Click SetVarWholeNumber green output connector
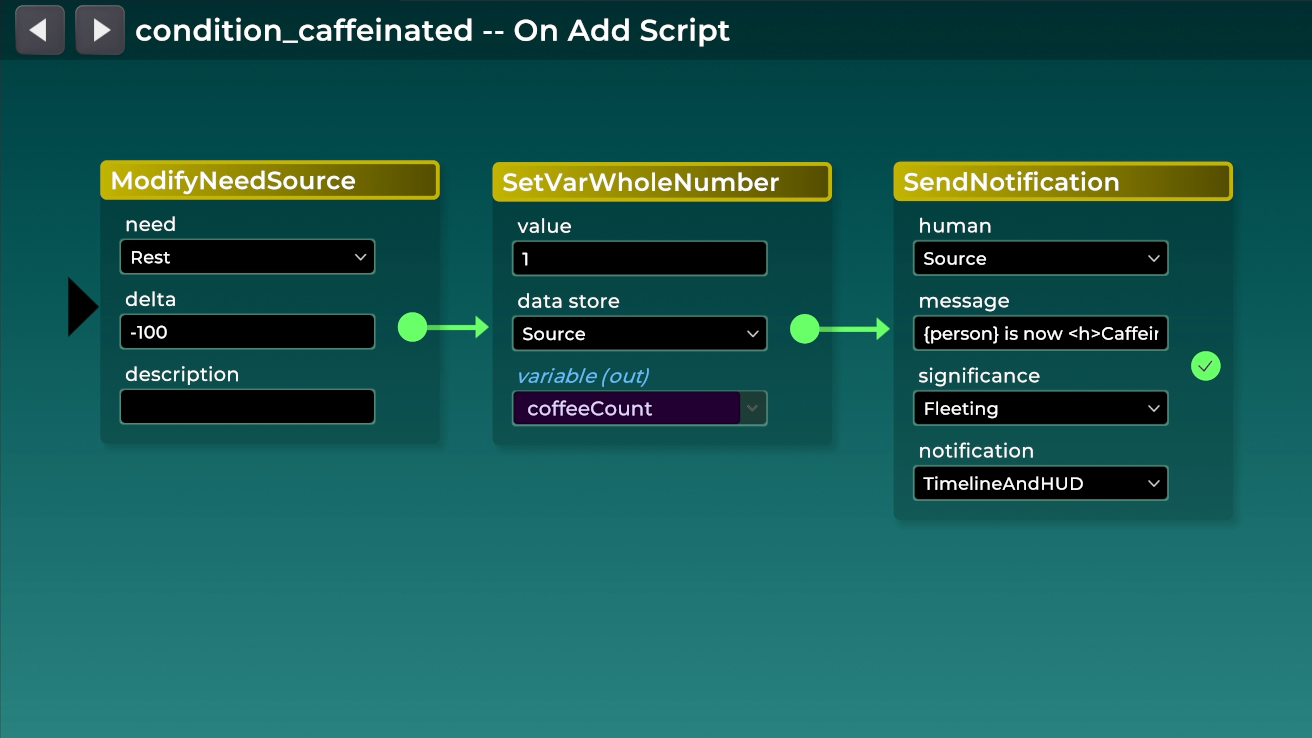This screenshot has width=1312, height=738. pos(804,329)
